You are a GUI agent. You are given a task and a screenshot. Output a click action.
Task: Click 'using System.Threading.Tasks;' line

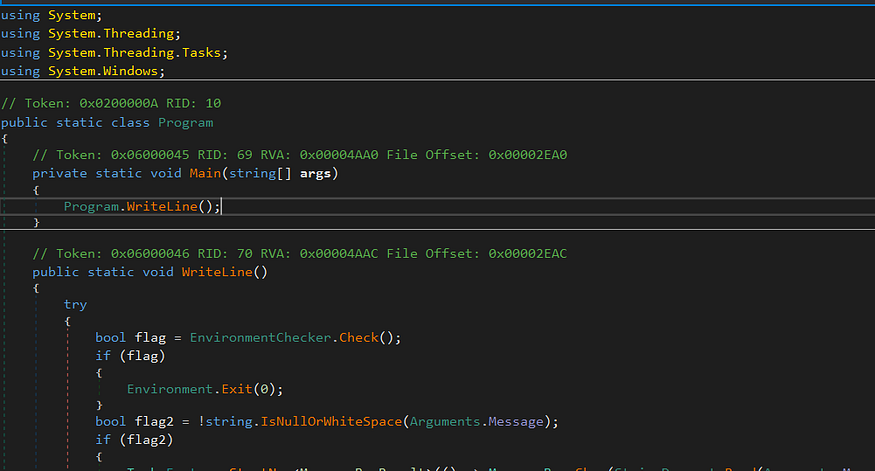[x=114, y=52]
